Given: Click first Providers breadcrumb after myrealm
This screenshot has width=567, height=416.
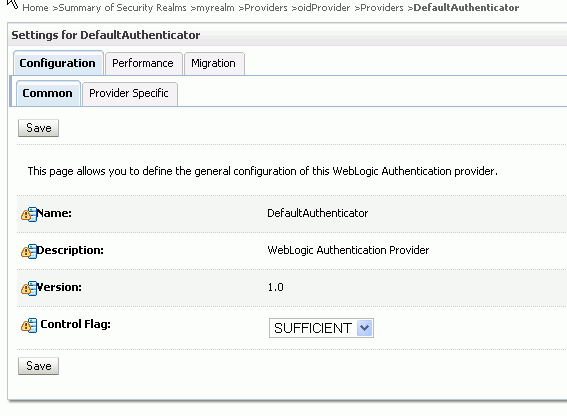Looking at the screenshot, I should pyautogui.click(x=266, y=8).
